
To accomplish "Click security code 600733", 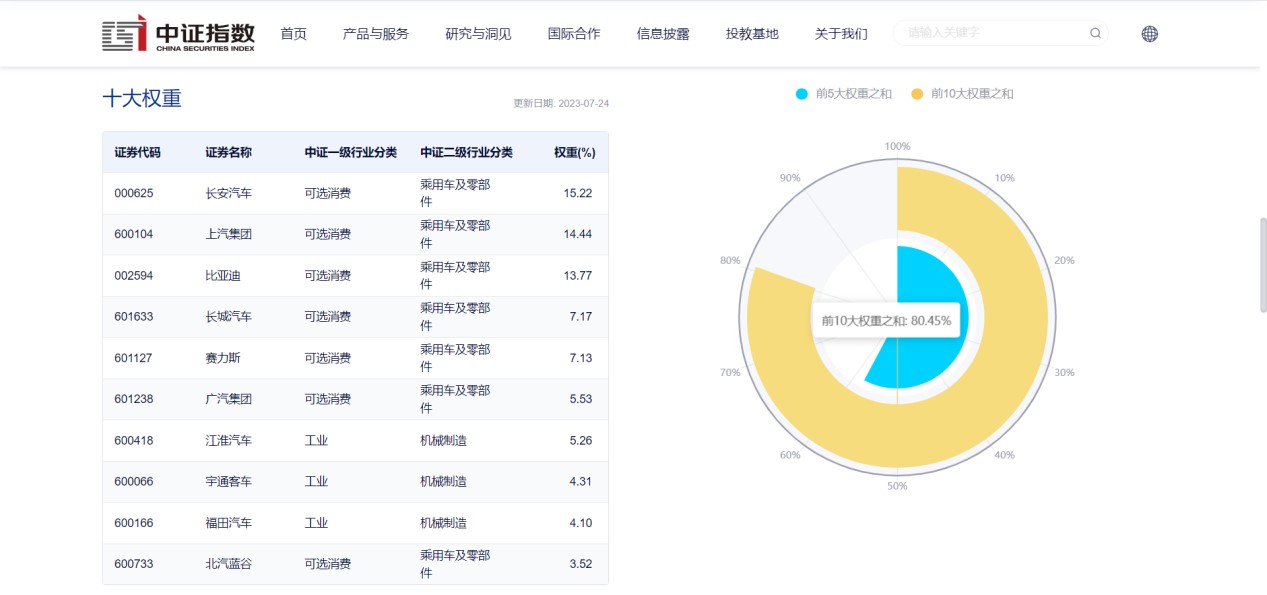I will 134,564.
